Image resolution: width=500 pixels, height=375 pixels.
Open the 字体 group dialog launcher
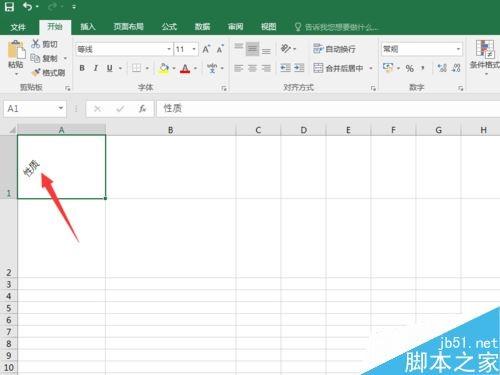224,88
